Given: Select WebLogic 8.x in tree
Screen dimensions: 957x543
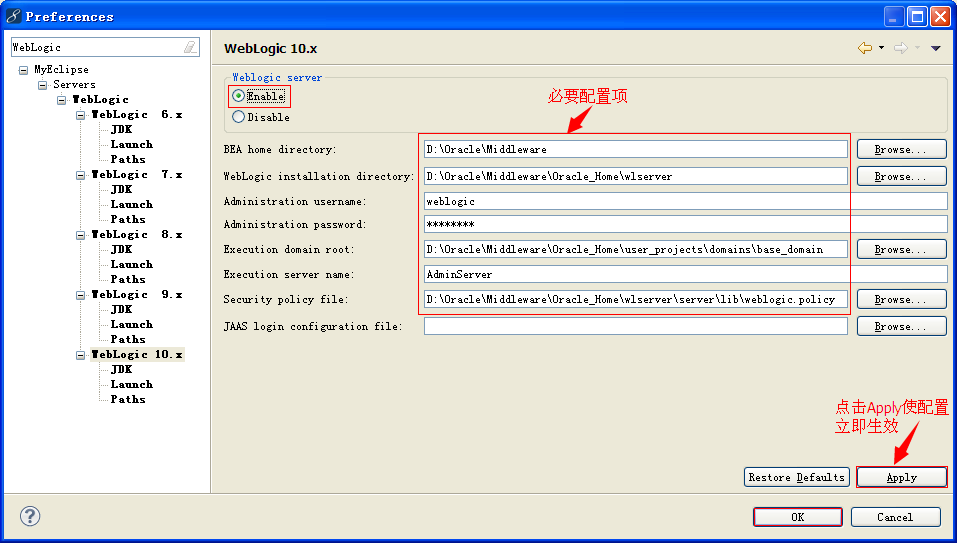Looking at the screenshot, I should (x=137, y=234).
